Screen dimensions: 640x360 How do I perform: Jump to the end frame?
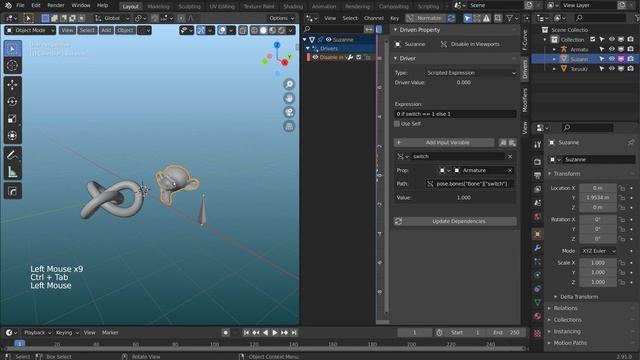point(294,333)
